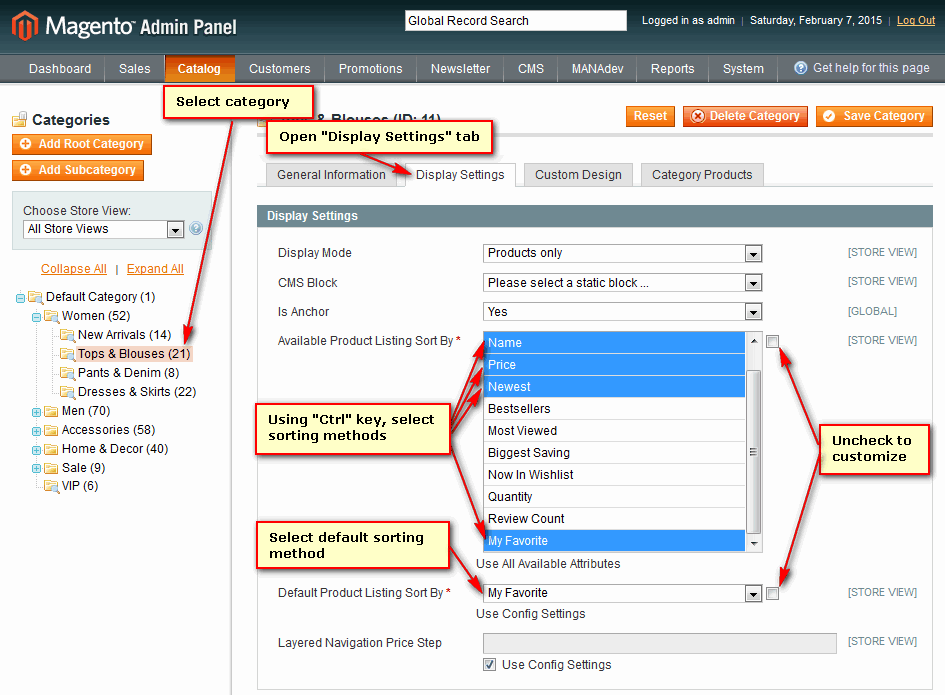Open the Customers menu
Image resolution: width=945 pixels, height=695 pixels.
point(280,69)
